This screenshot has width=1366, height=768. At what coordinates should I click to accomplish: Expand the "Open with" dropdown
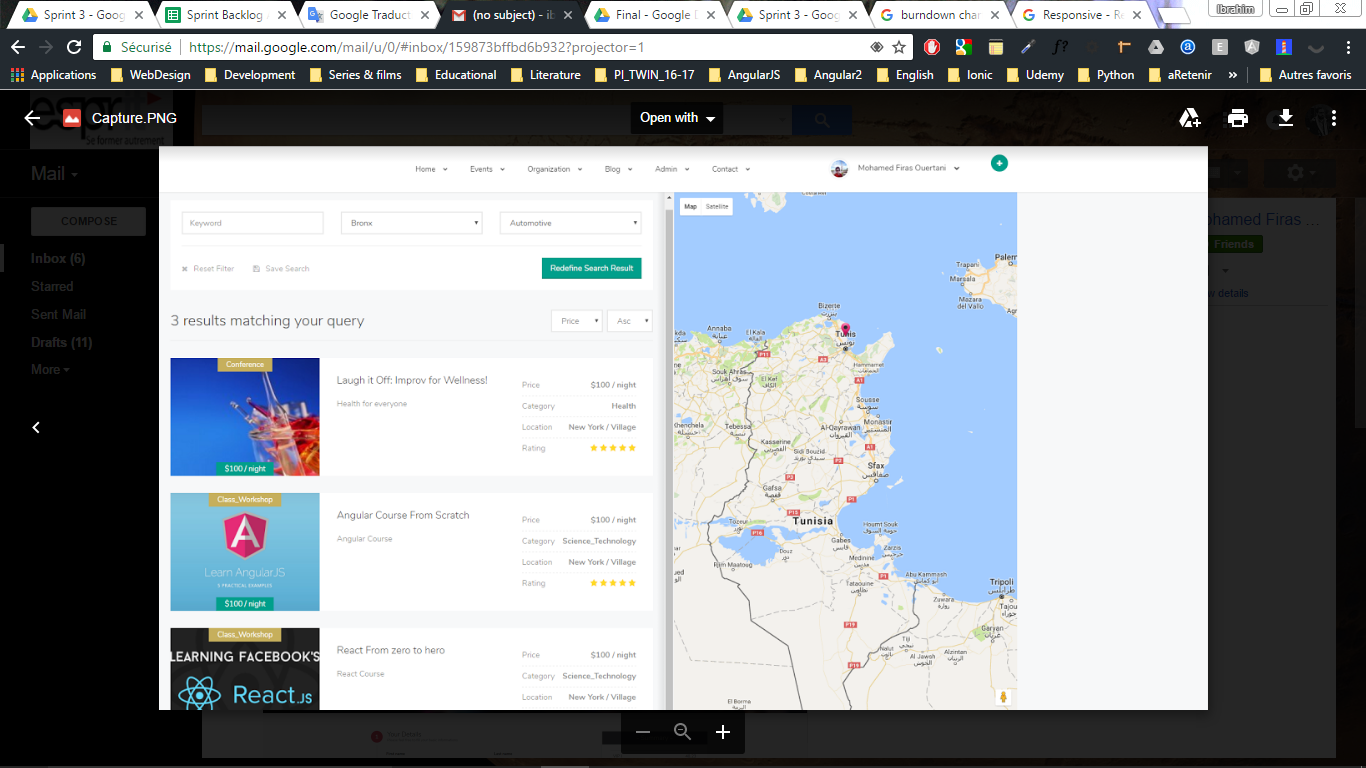pyautogui.click(x=678, y=118)
